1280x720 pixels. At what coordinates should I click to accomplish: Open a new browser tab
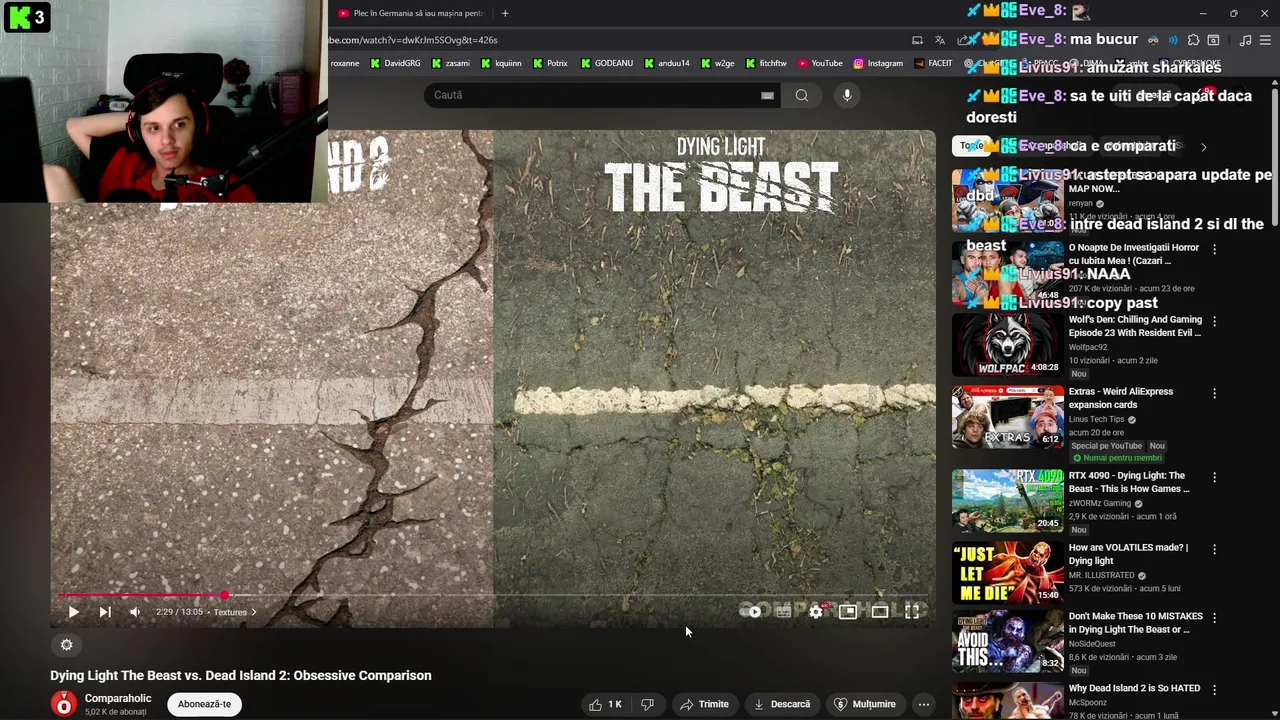(505, 13)
